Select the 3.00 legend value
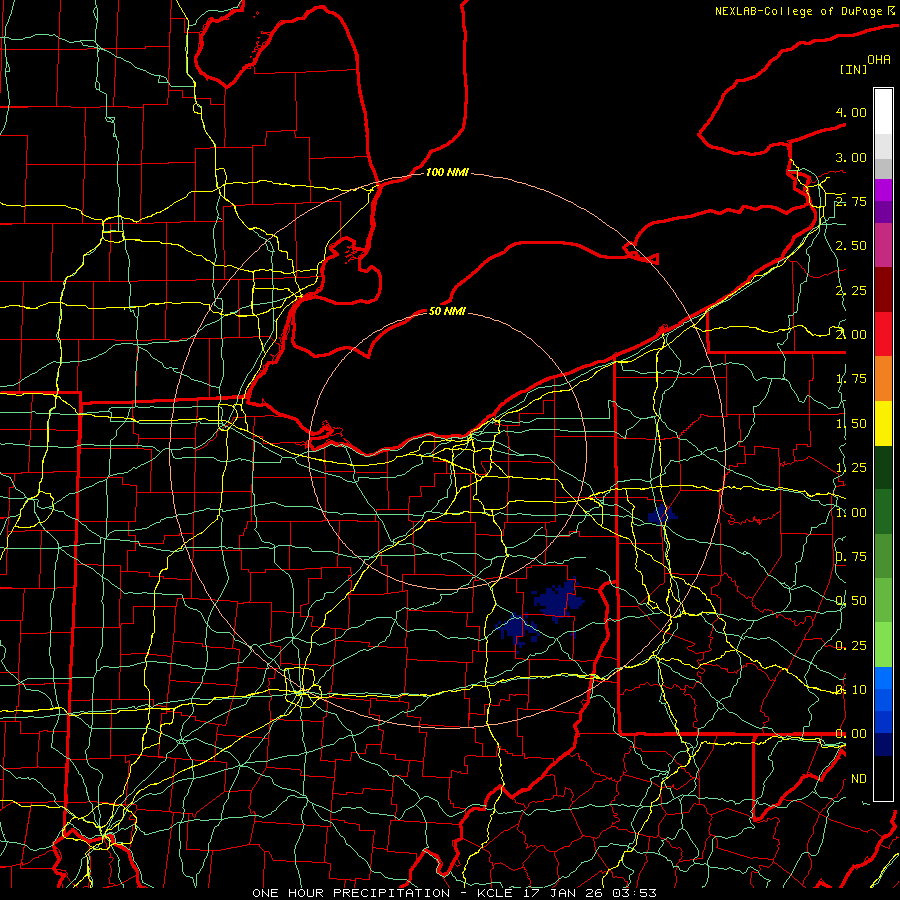 851,157
